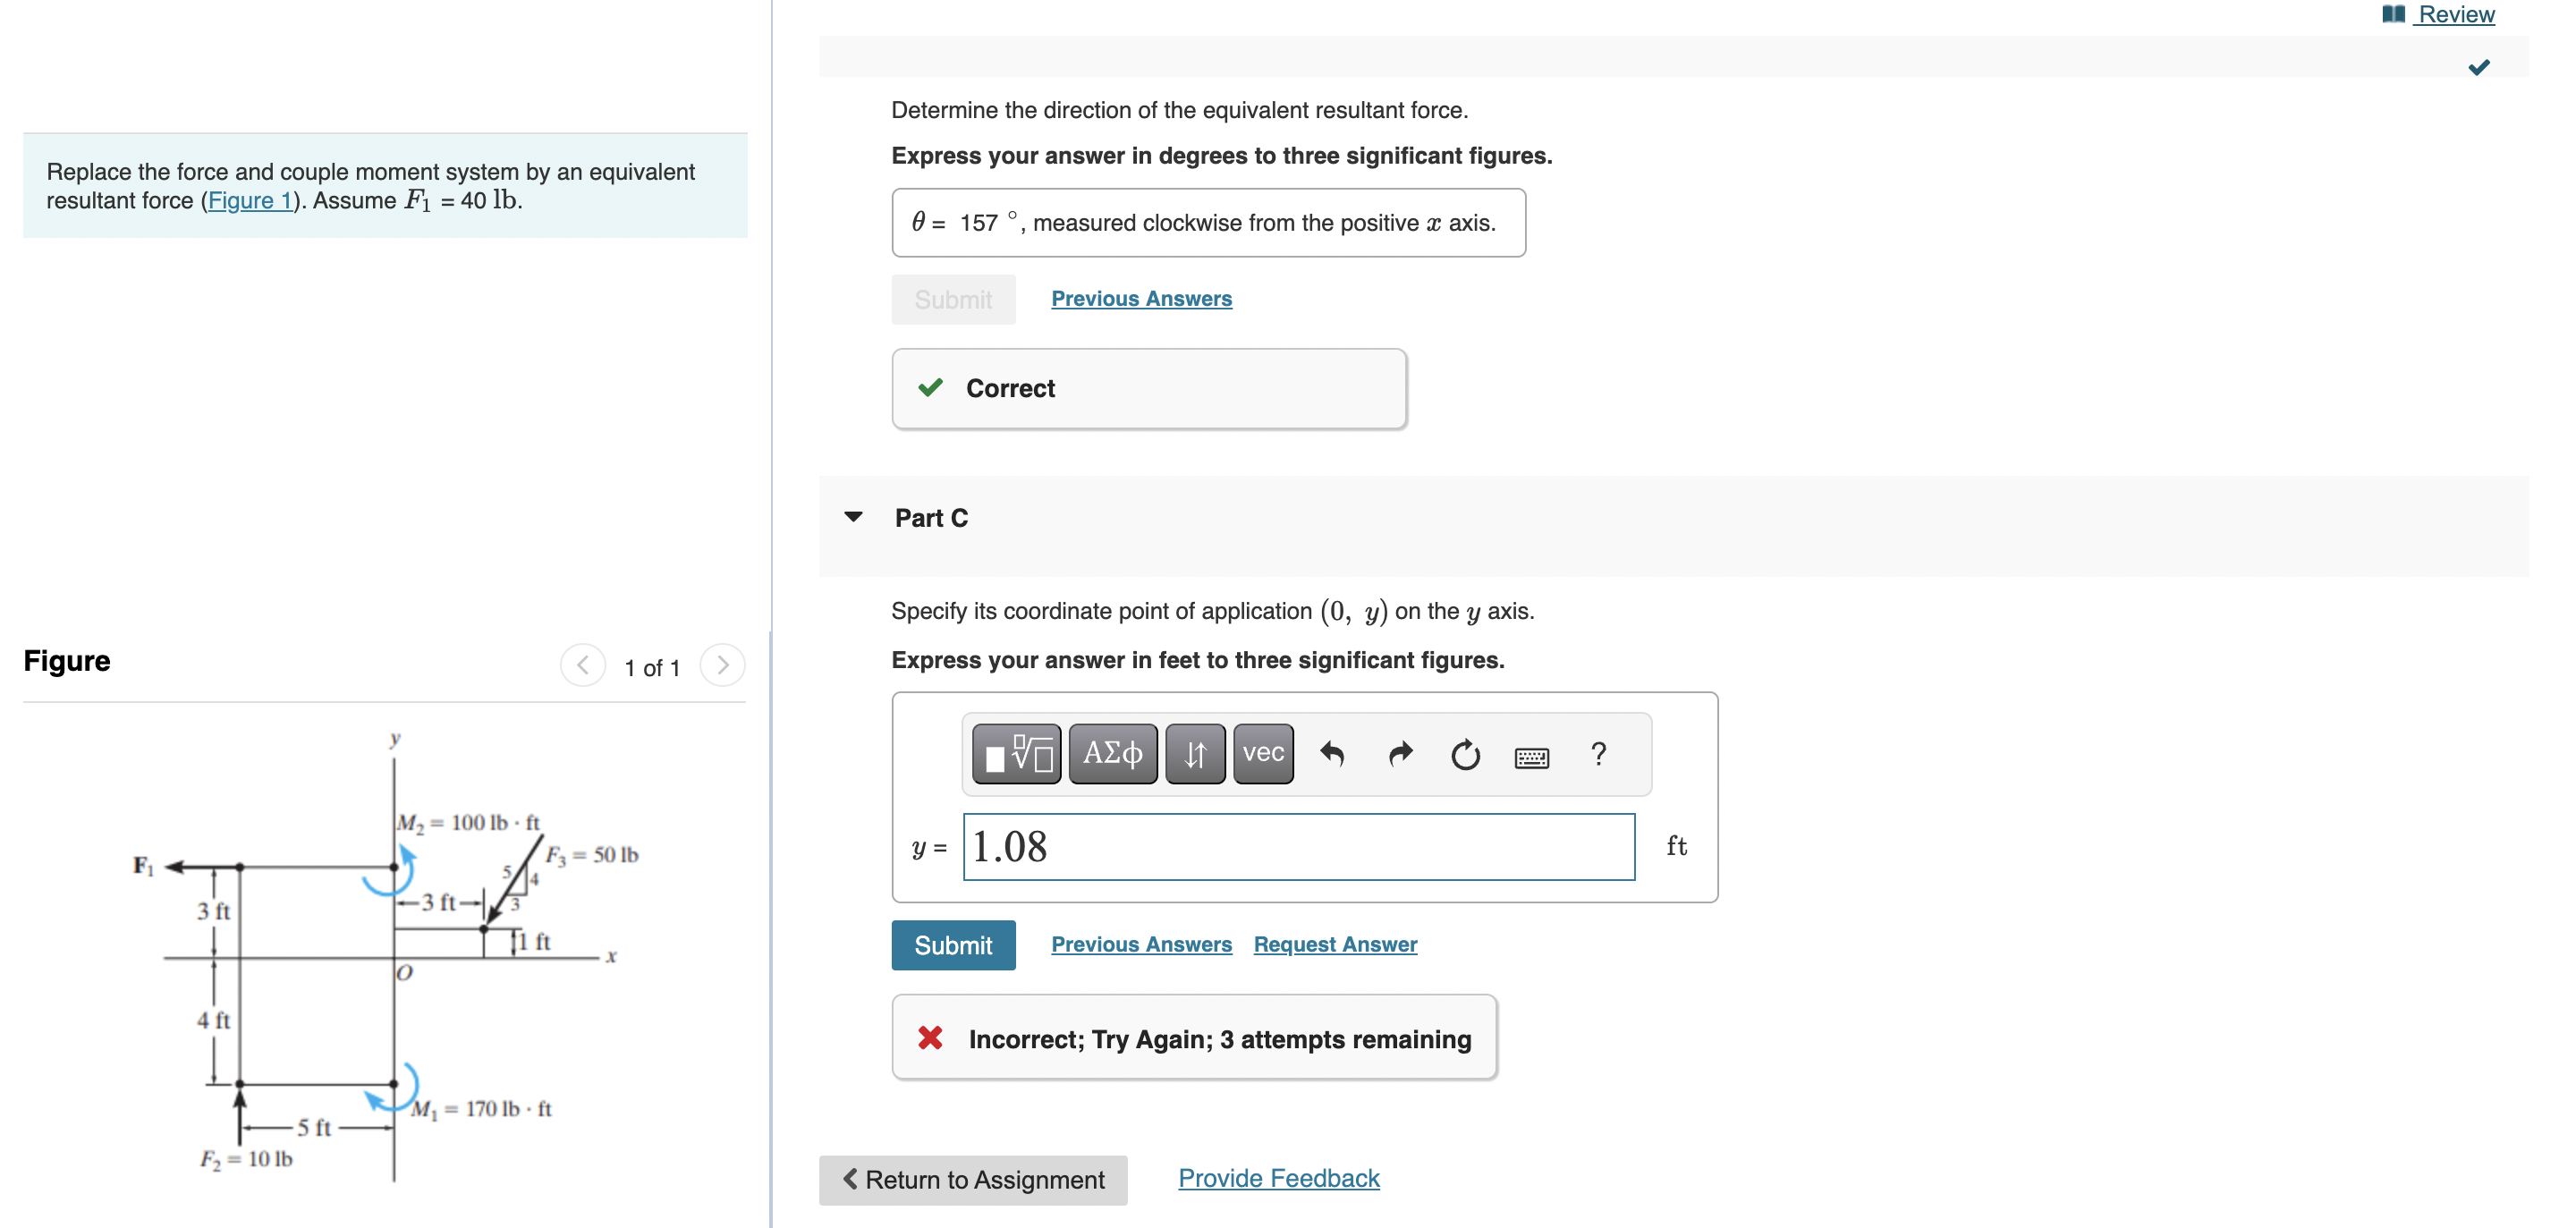The height and width of the screenshot is (1228, 2576).
Task: Open the Provide Feedback link
Action: point(1278,1178)
